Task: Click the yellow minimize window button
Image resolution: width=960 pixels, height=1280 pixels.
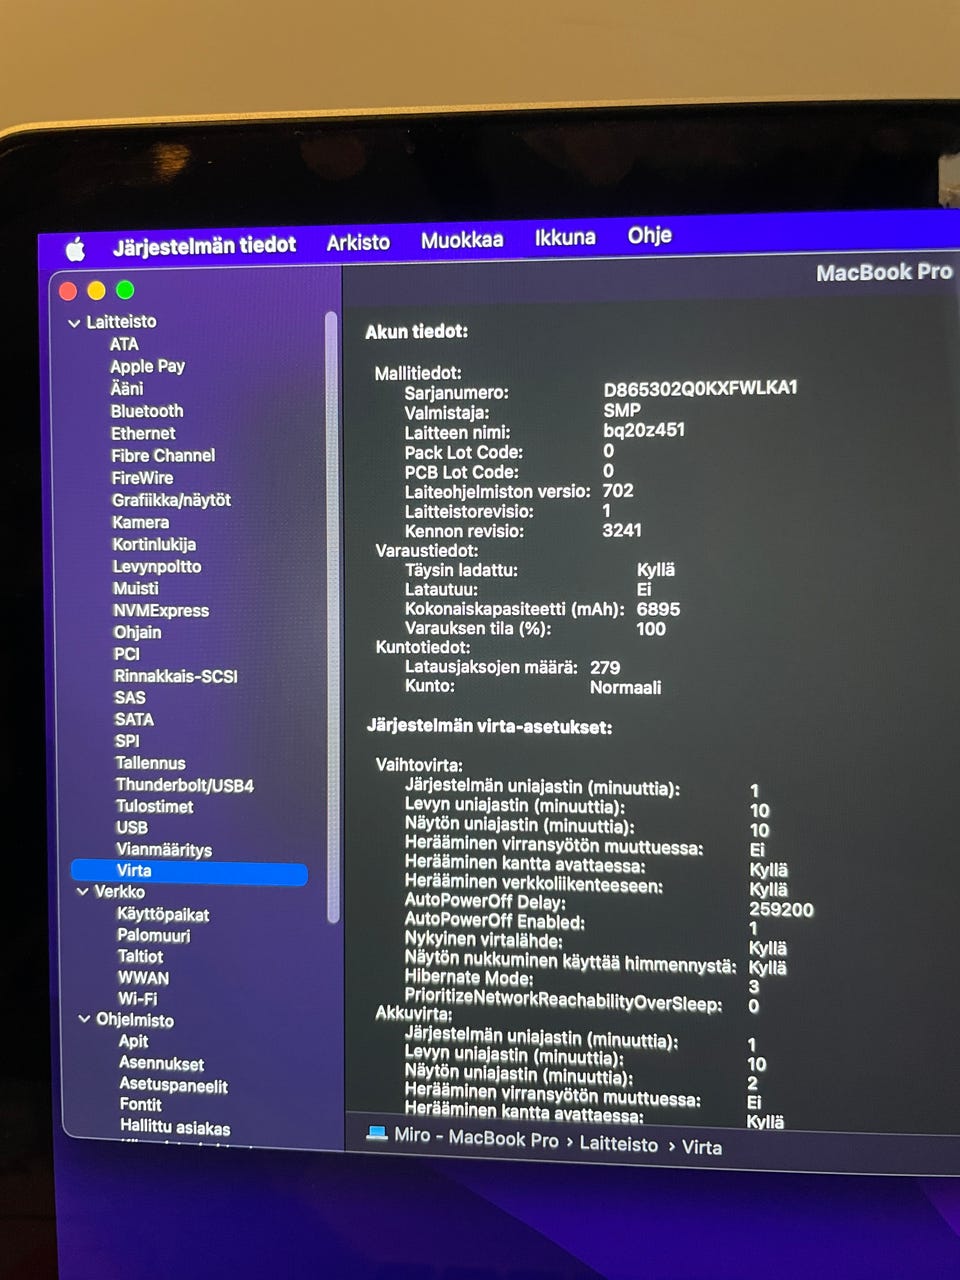Action: click(x=96, y=291)
